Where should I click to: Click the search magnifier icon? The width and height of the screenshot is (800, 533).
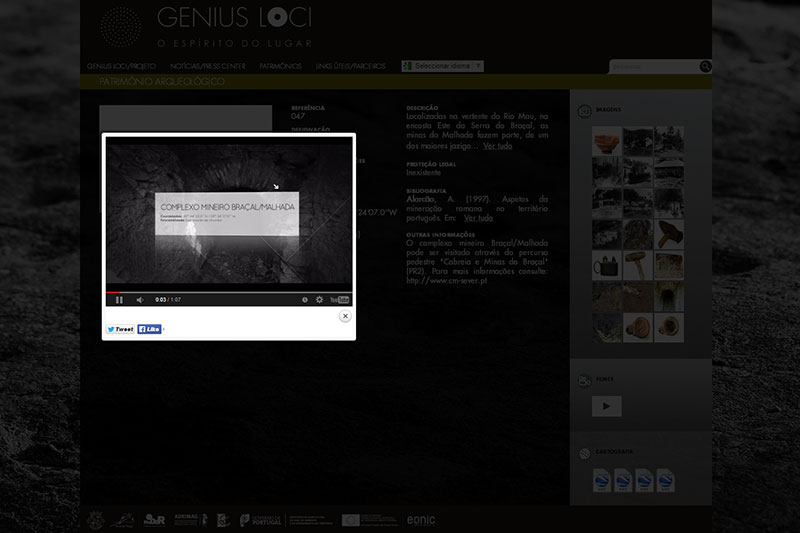(705, 67)
